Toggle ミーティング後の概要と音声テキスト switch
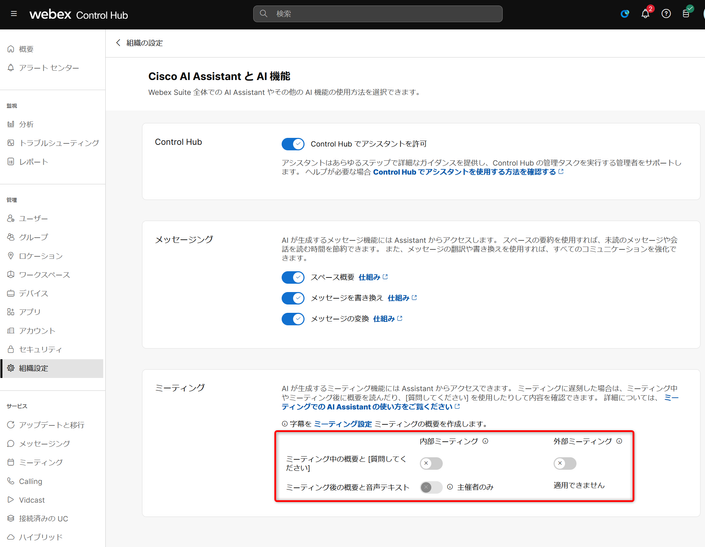 click(431, 487)
